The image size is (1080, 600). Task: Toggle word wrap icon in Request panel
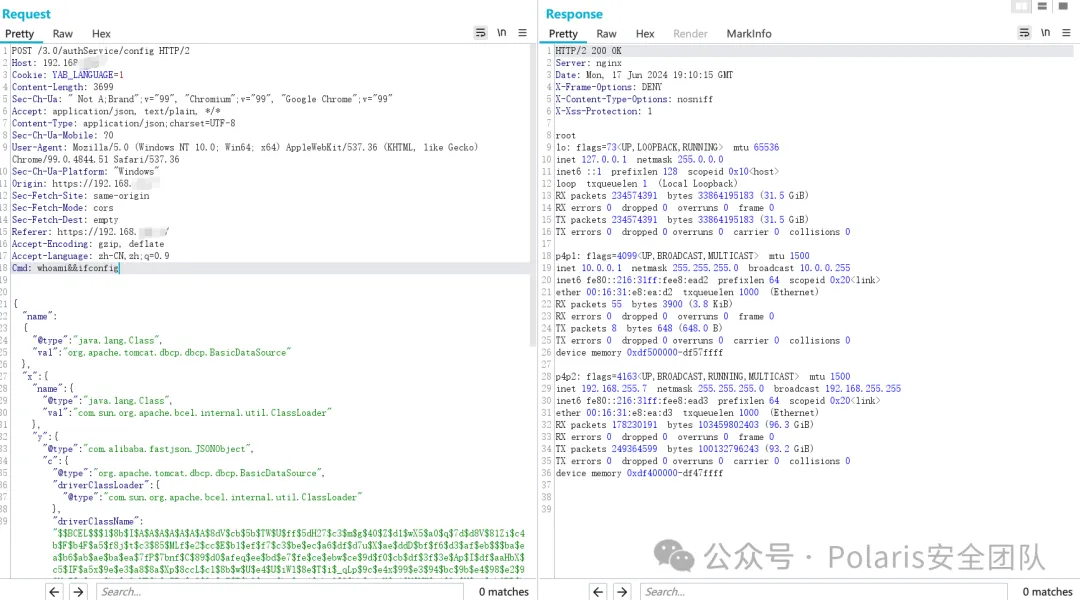click(480, 33)
